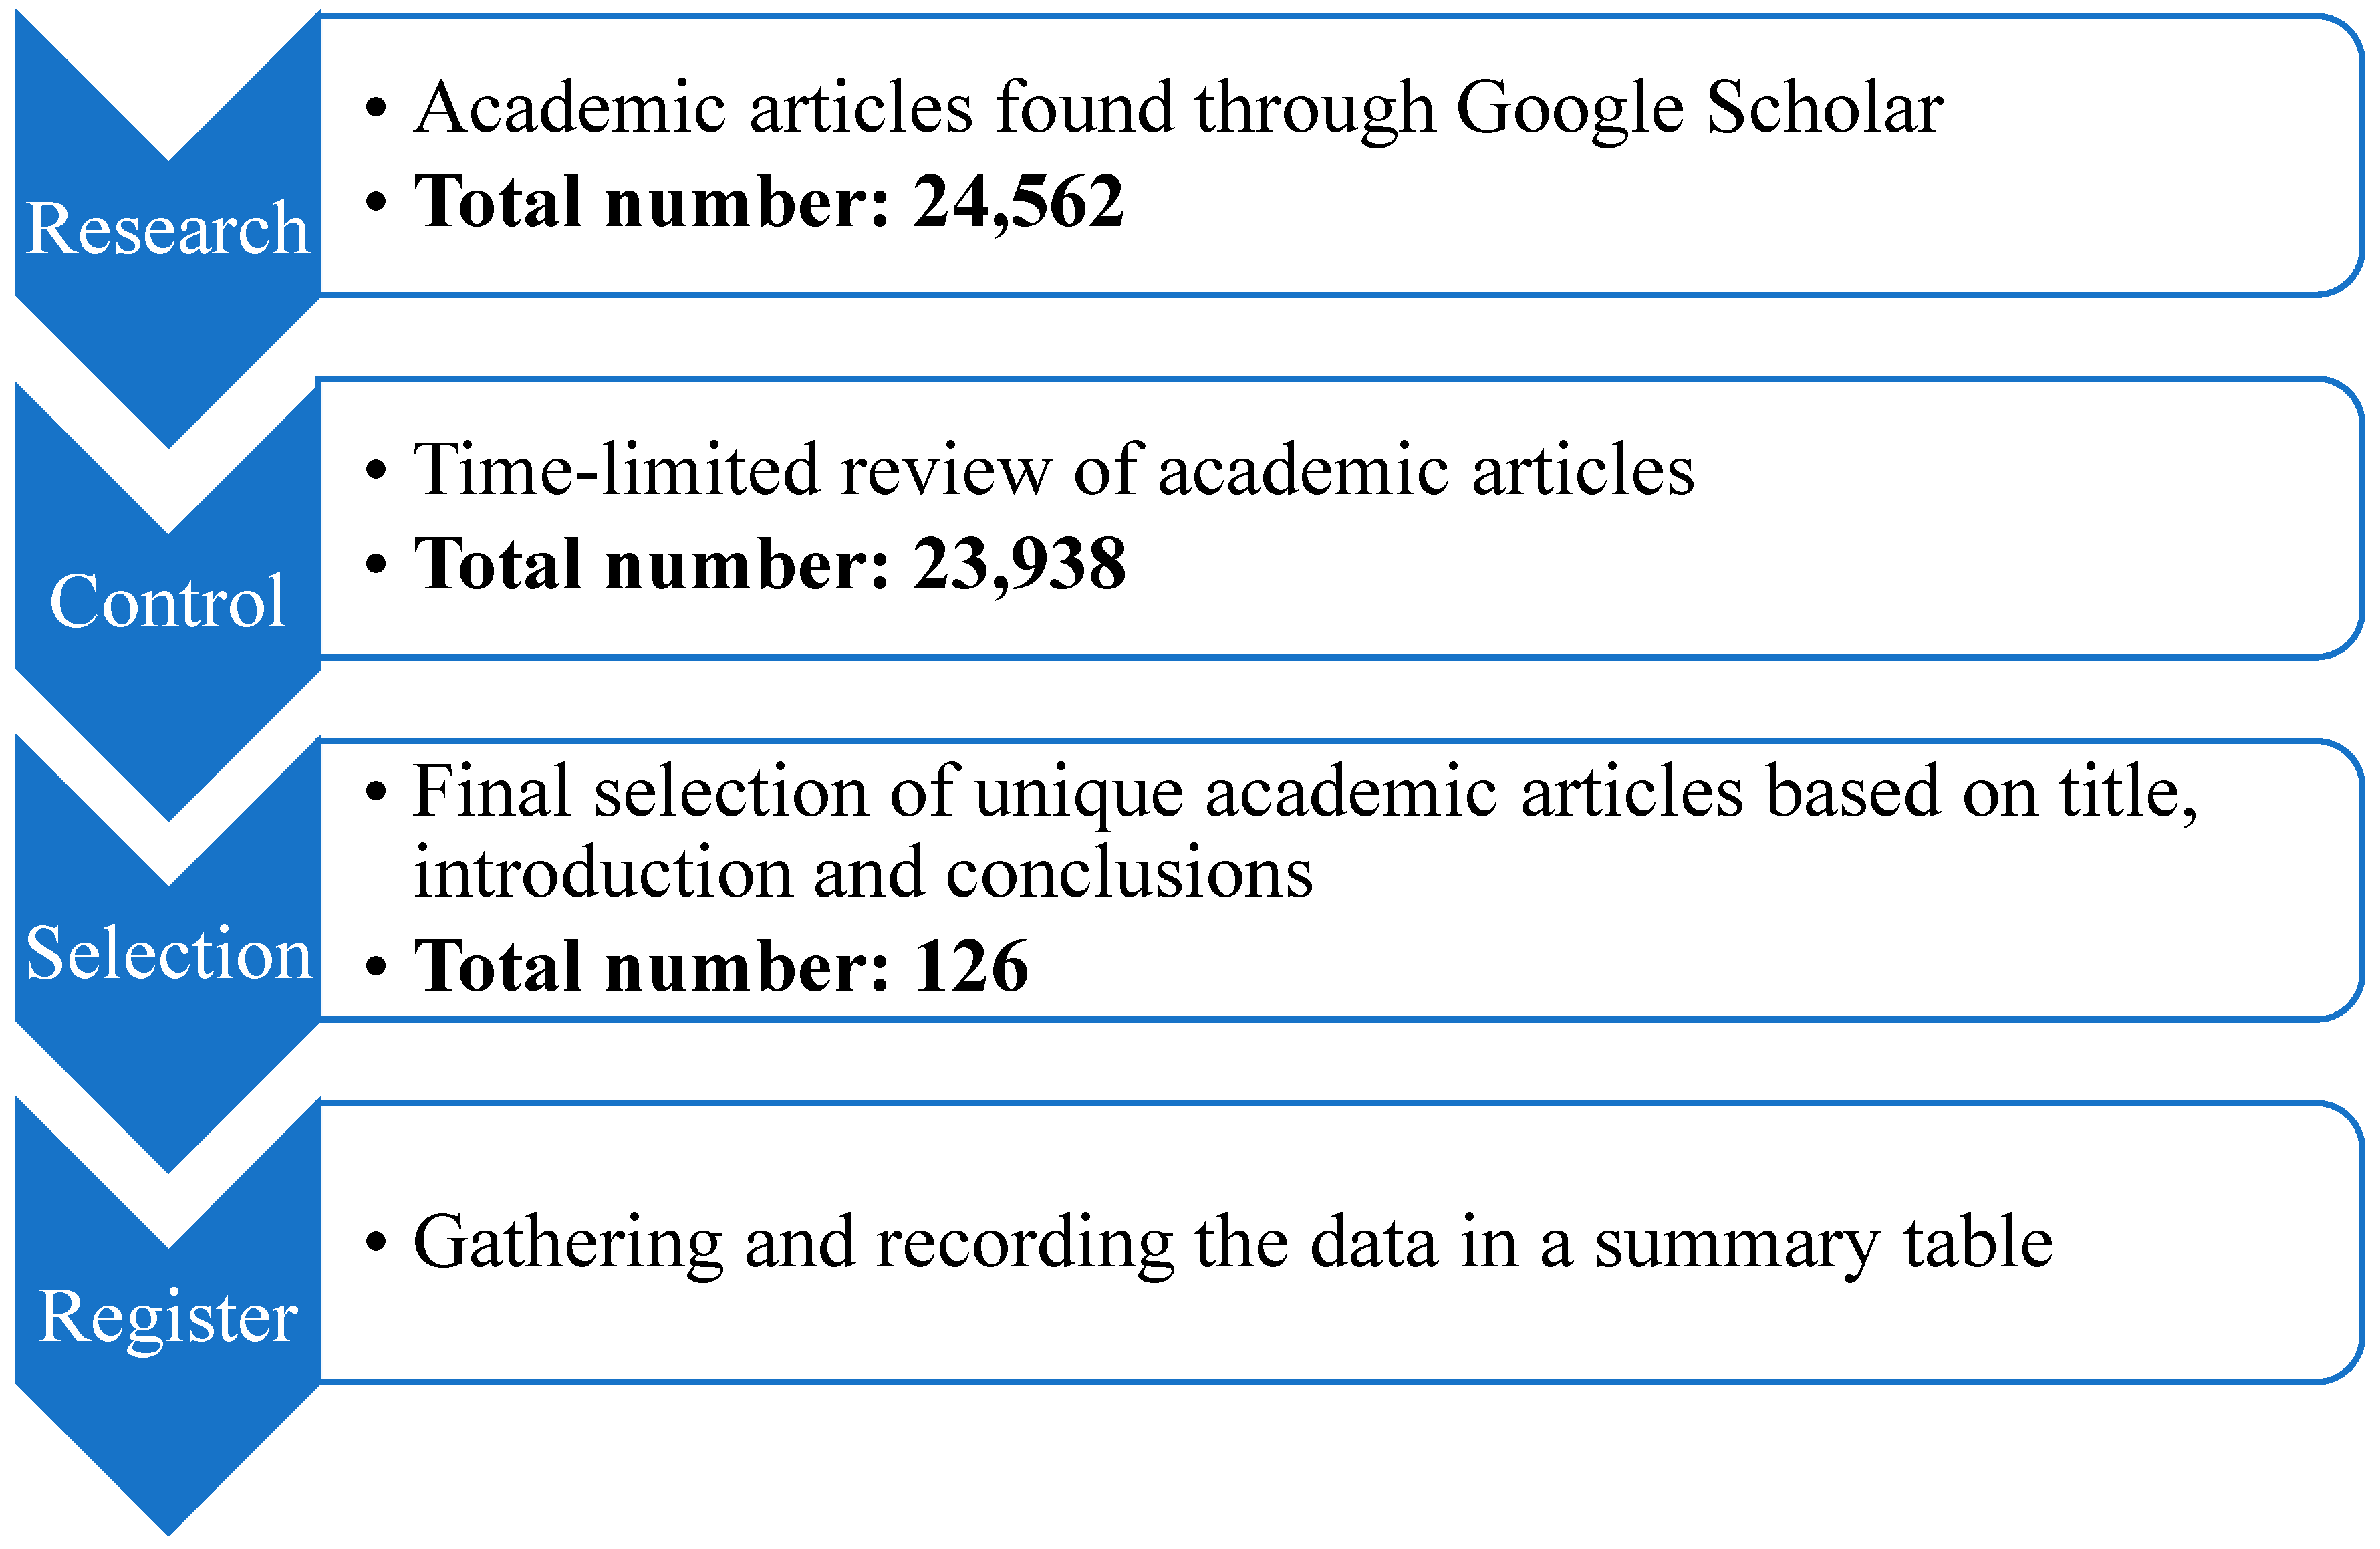This screenshot has height=1549, width=2380.
Task: Click the bold number 23,938
Action: click(1019, 564)
